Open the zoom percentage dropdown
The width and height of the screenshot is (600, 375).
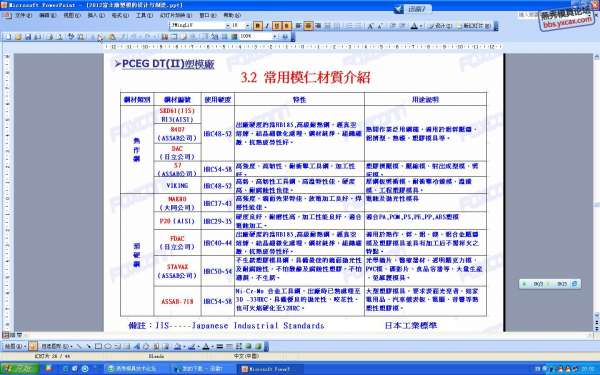point(274,36)
